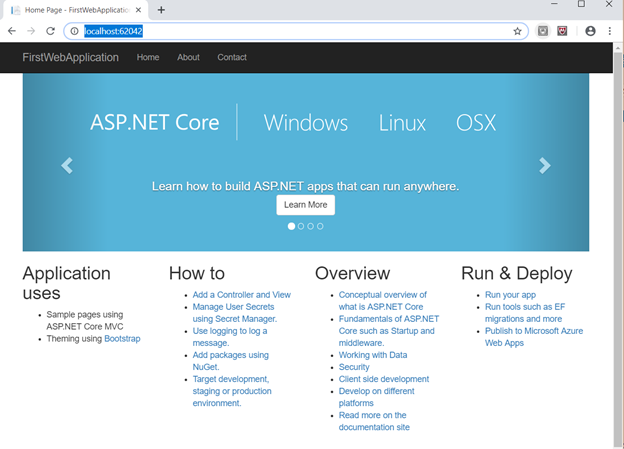Select the Home Page - FirstWebApplication tab
The width and height of the screenshot is (624, 449).
point(76,10)
